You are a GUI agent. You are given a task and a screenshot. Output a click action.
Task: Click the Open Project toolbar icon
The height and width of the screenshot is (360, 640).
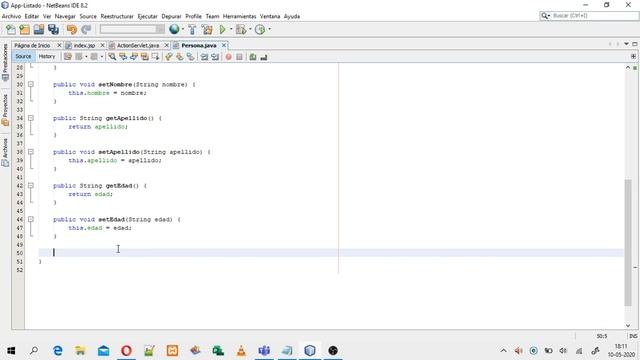tap(39, 29)
